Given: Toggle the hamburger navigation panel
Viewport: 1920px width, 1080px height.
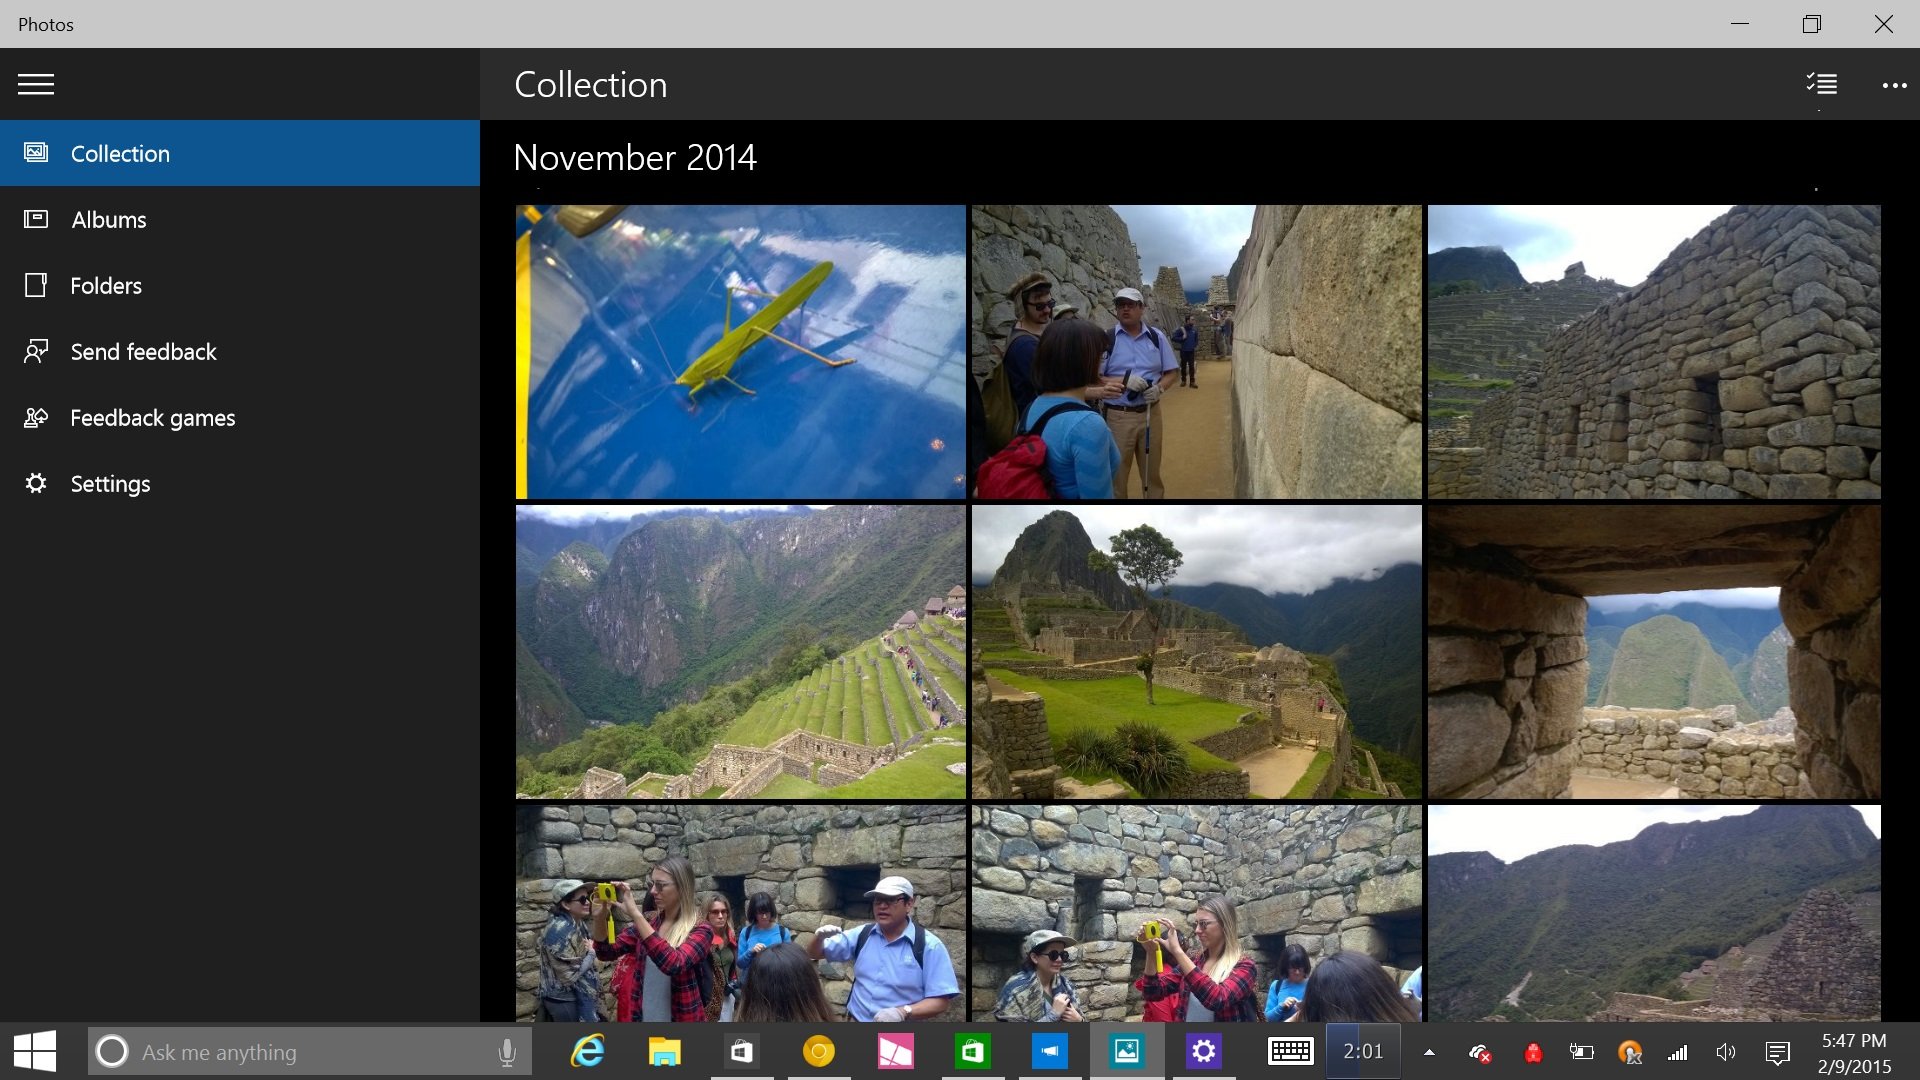Looking at the screenshot, I should tap(34, 83).
